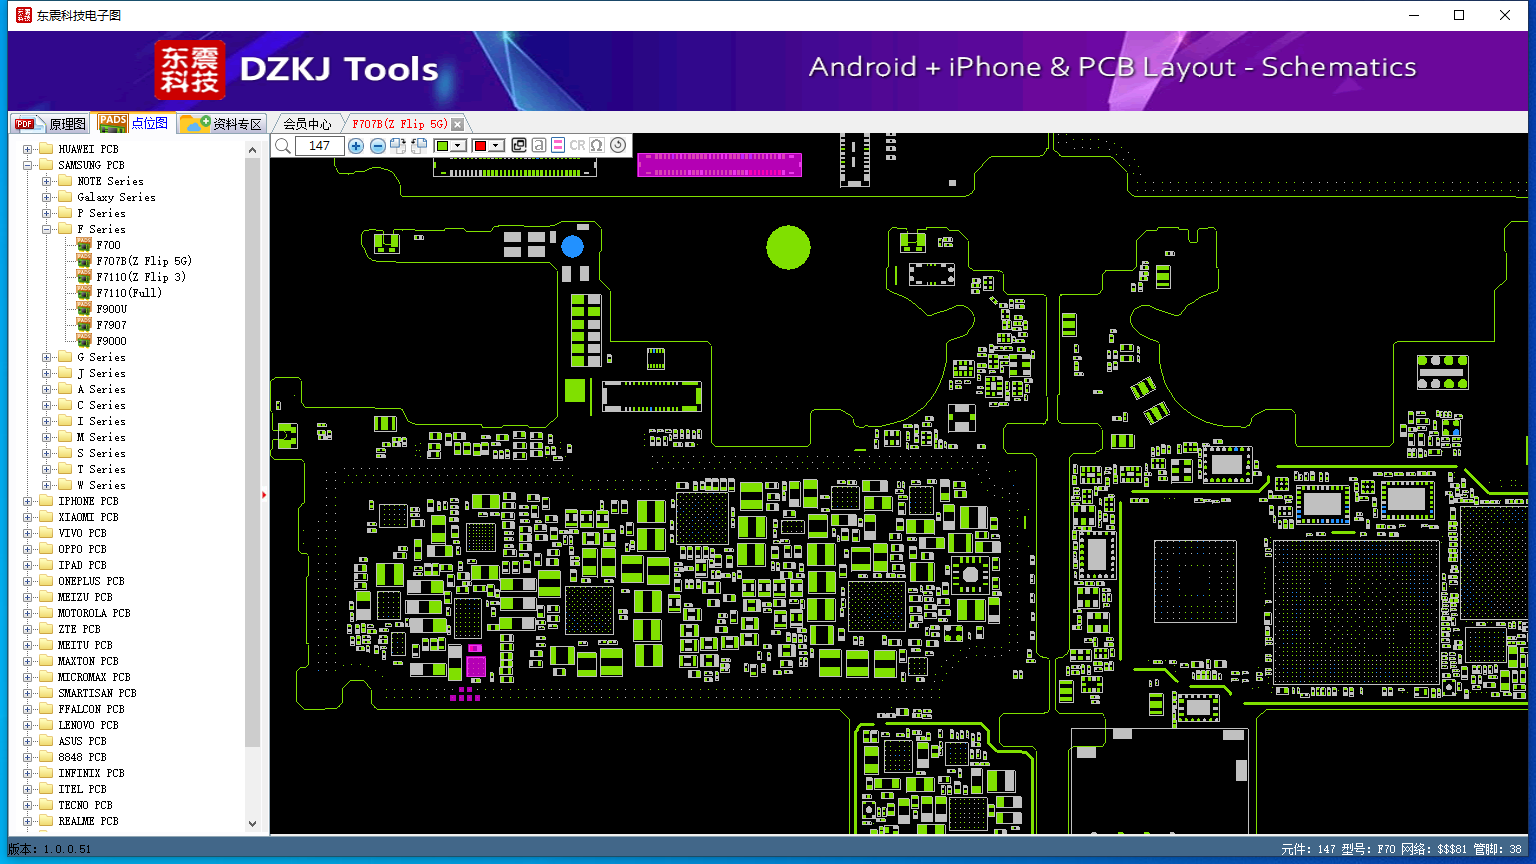The height and width of the screenshot is (864, 1536).
Task: Click the overlapping squares layer icon
Action: [x=519, y=146]
